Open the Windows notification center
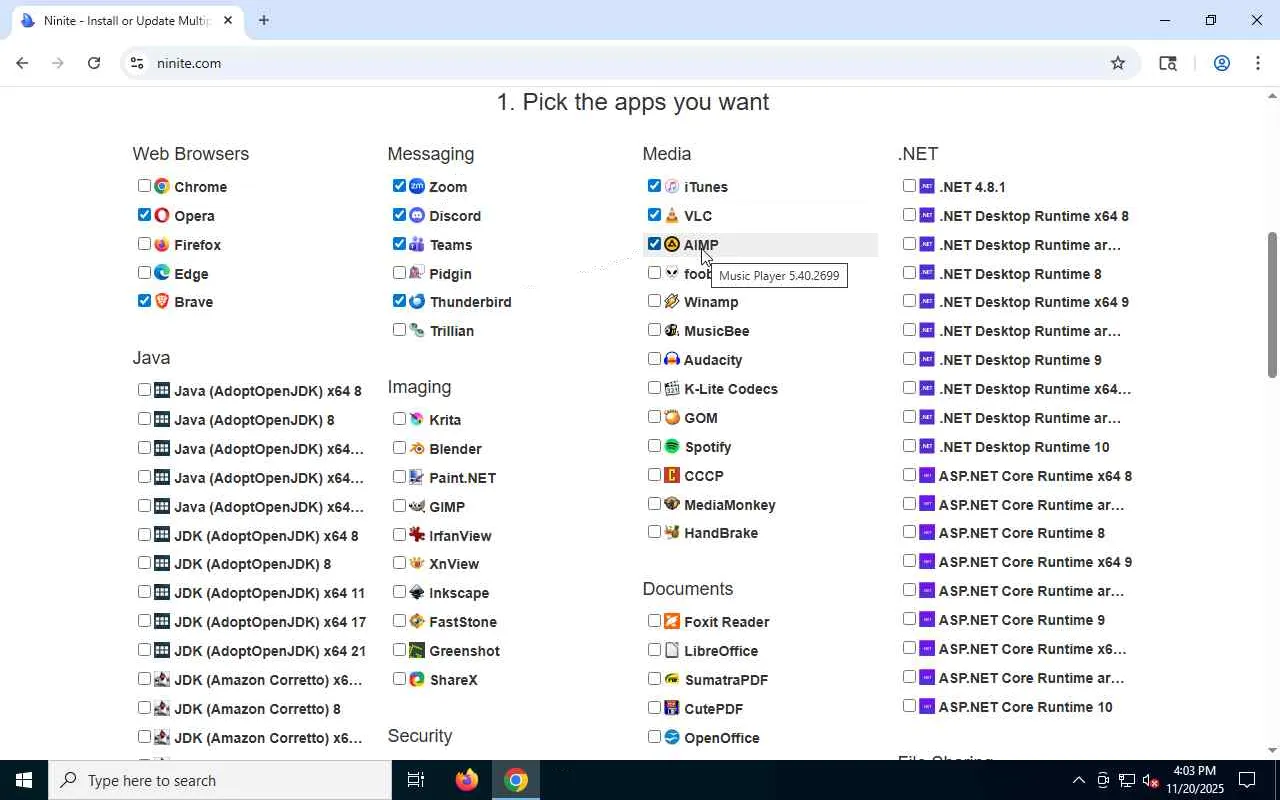 (x=1247, y=780)
